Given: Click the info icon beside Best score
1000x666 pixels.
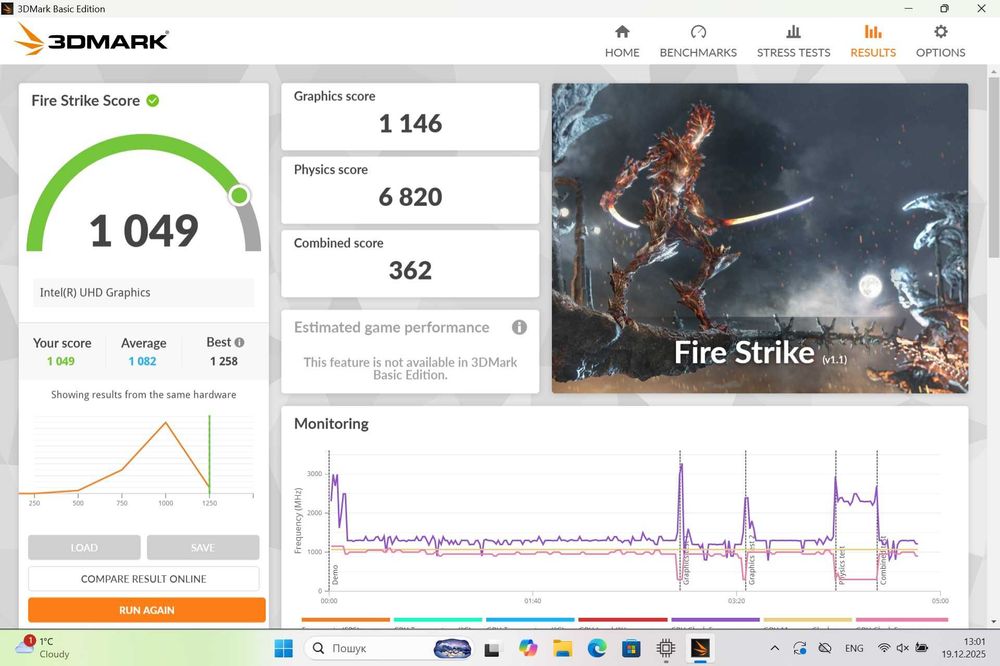Looking at the screenshot, I should tap(239, 342).
